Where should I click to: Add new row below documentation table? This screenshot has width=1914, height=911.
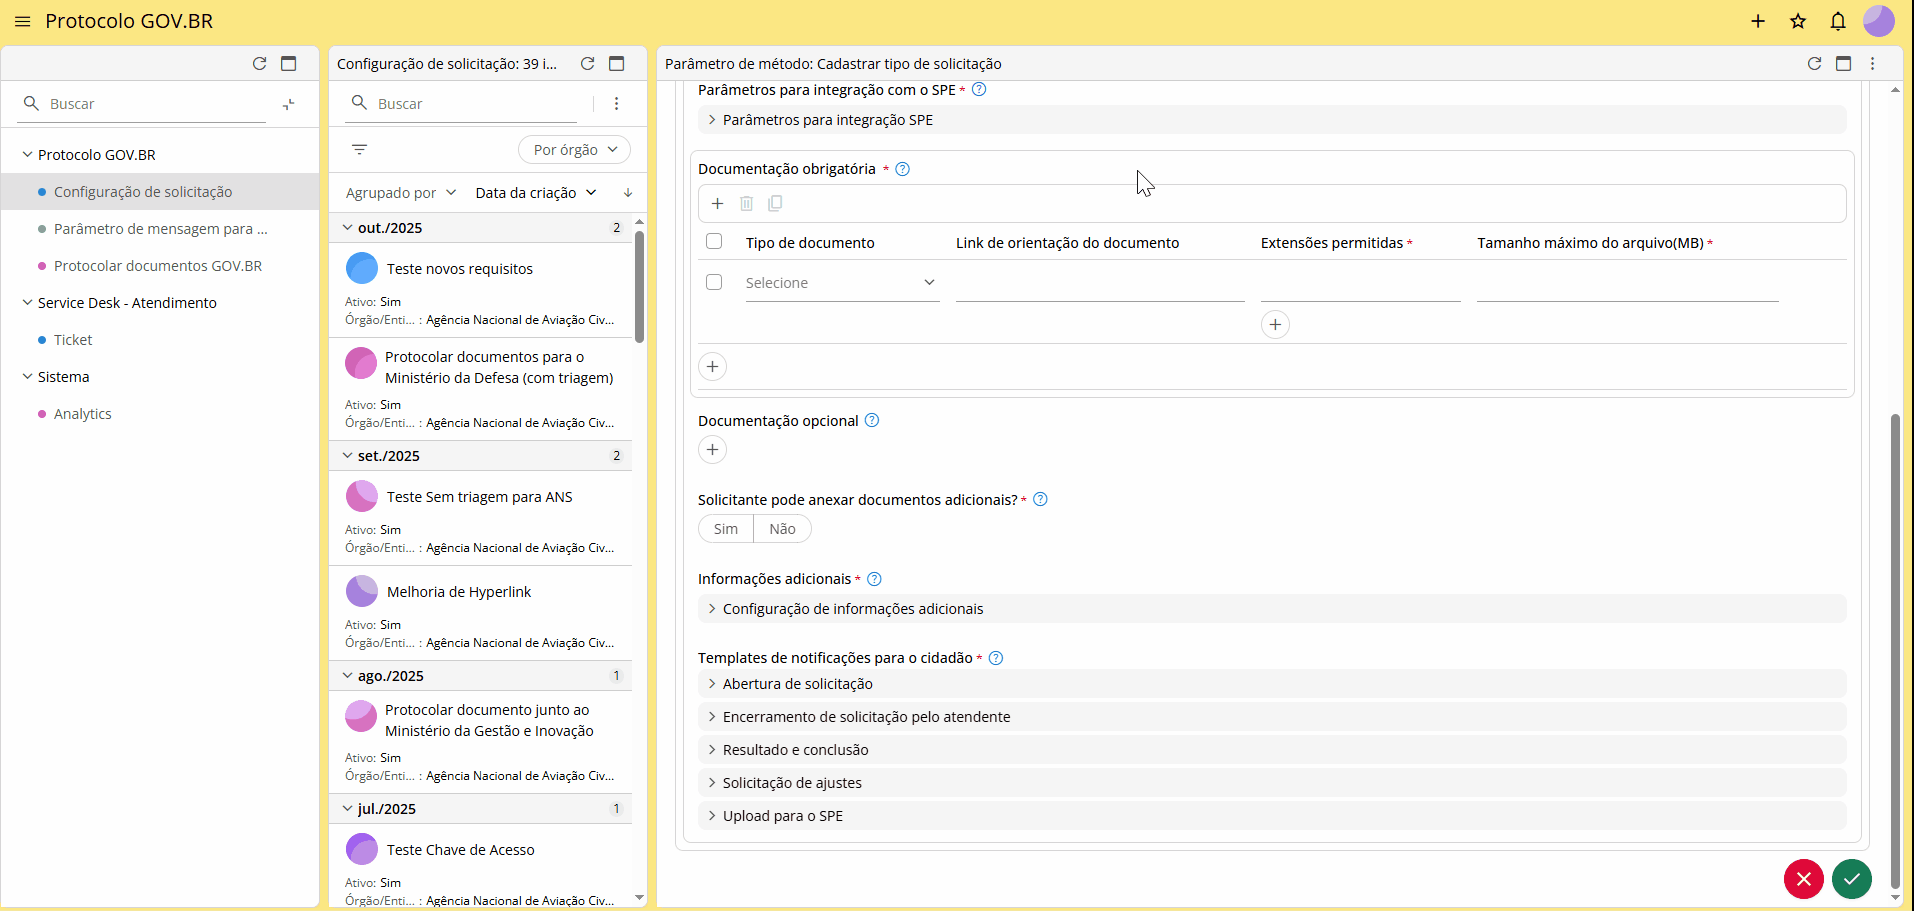[x=712, y=366]
